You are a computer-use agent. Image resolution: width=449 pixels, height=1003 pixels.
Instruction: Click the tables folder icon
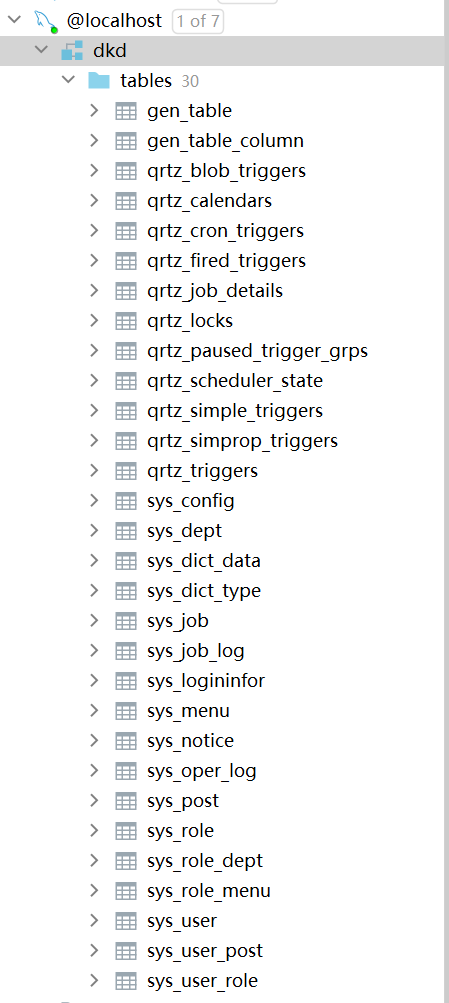(99, 80)
